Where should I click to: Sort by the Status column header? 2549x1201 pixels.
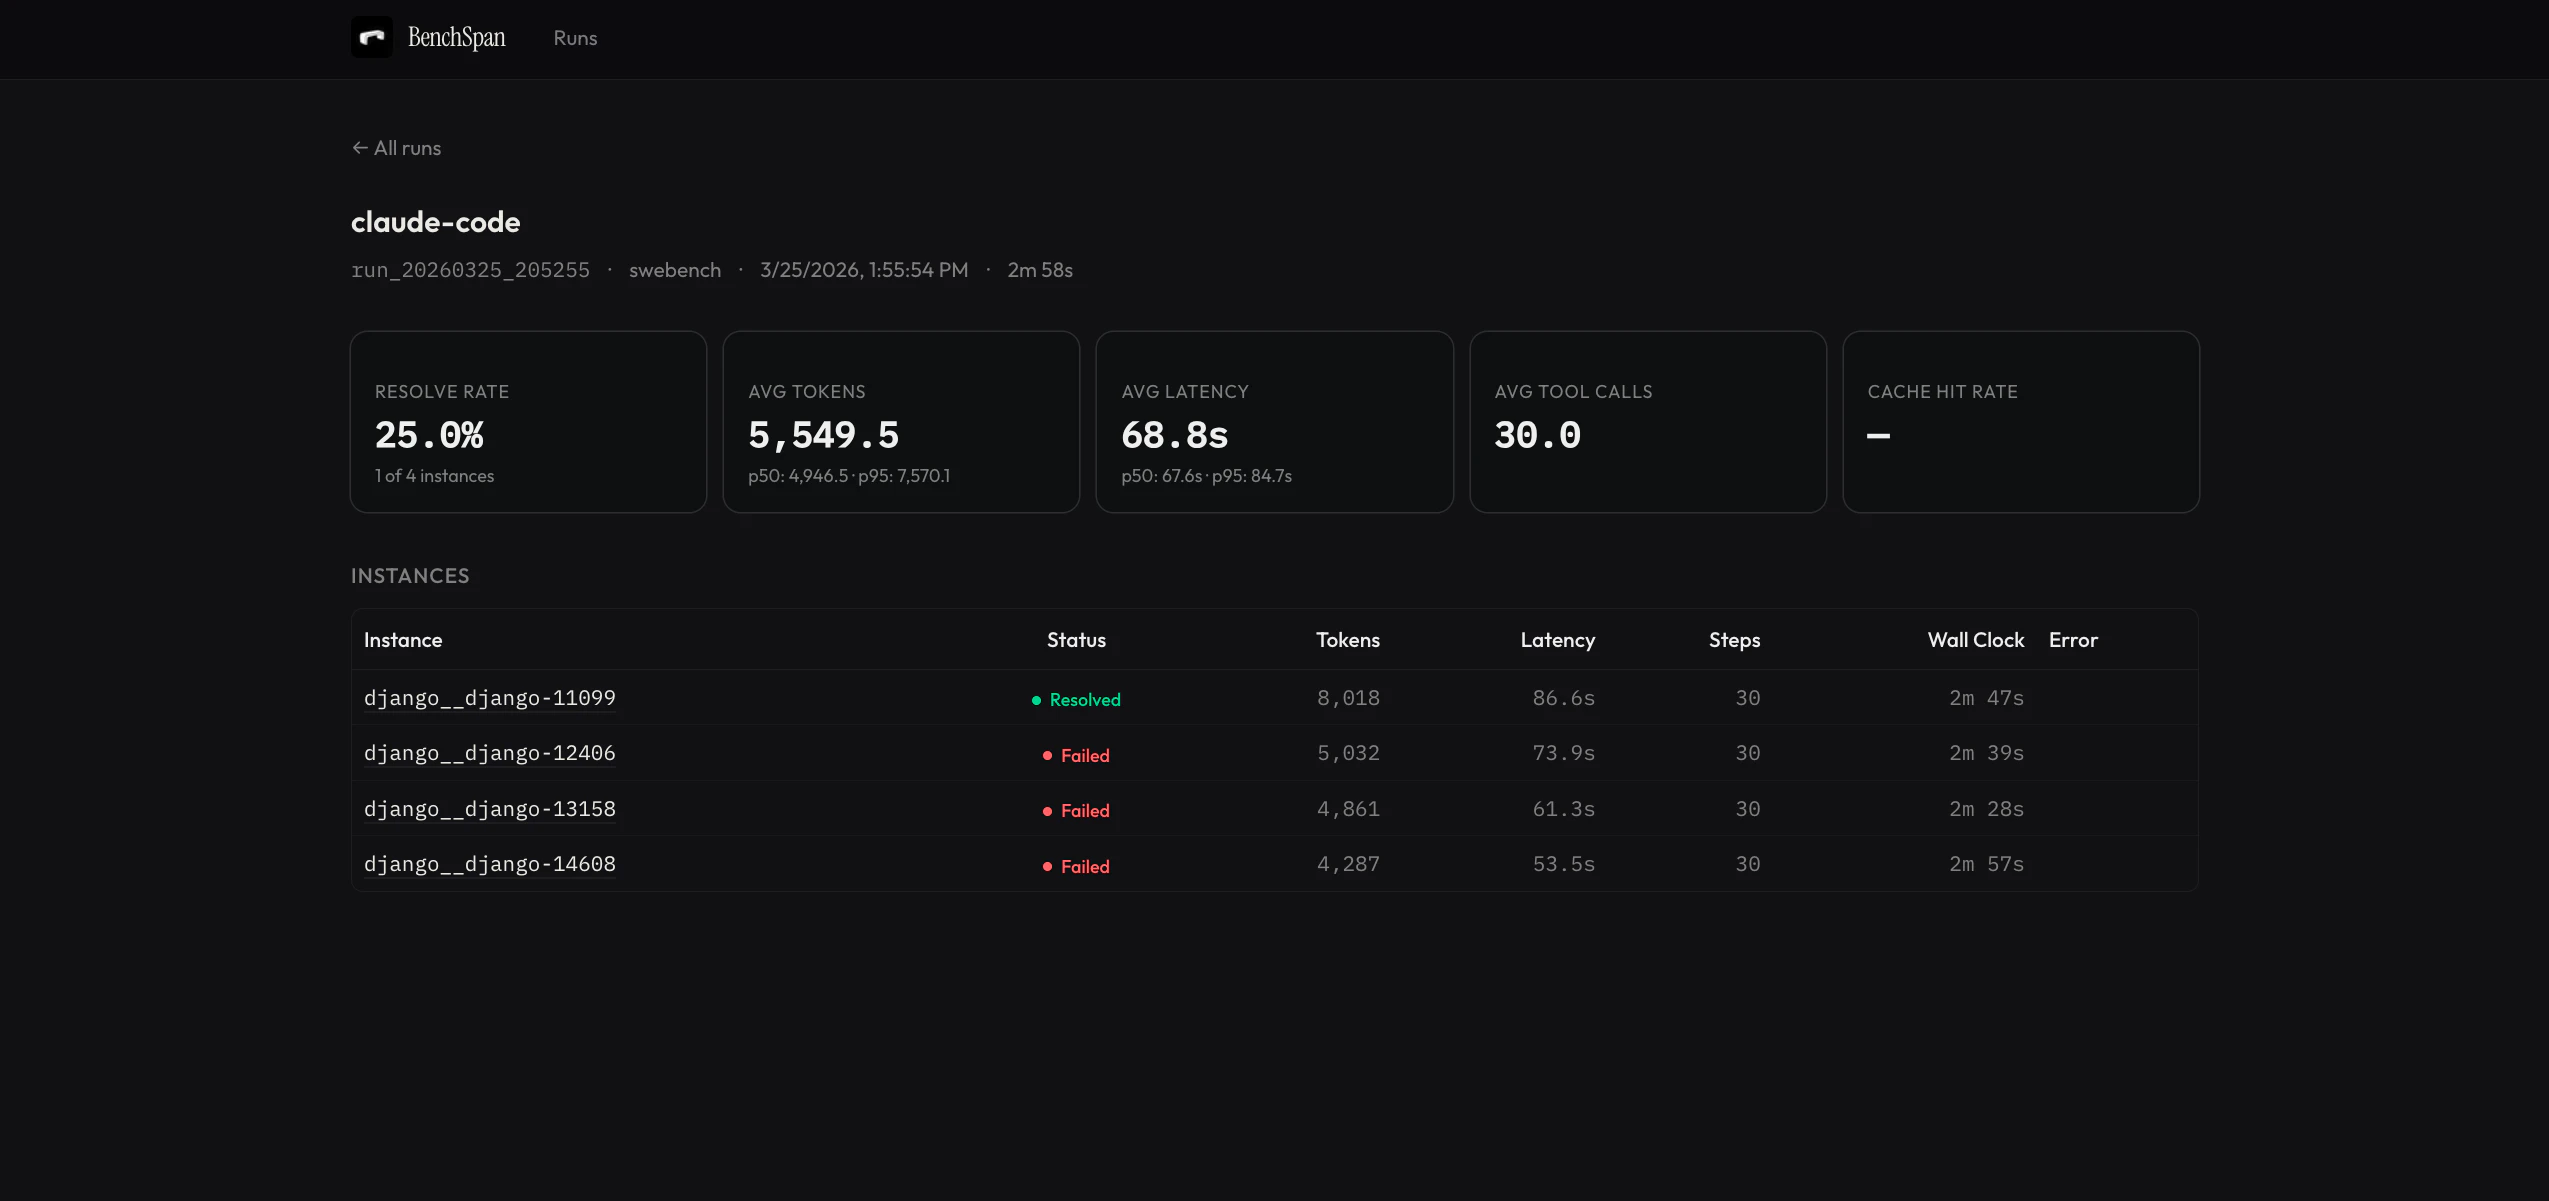[1076, 640]
